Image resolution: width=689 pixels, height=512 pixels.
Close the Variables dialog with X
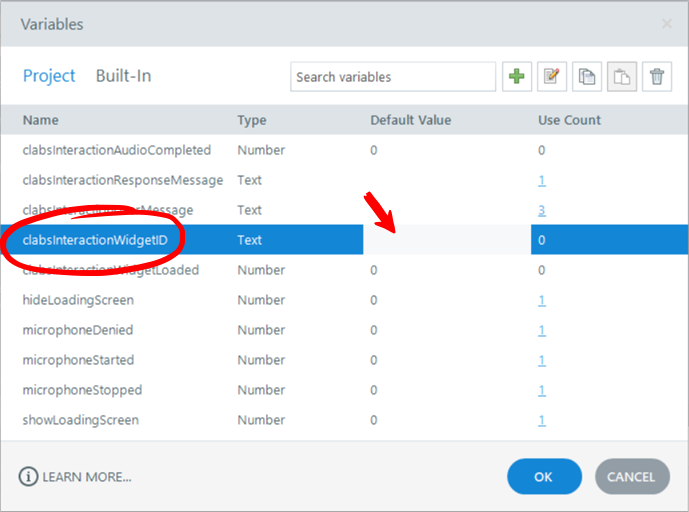point(667,23)
